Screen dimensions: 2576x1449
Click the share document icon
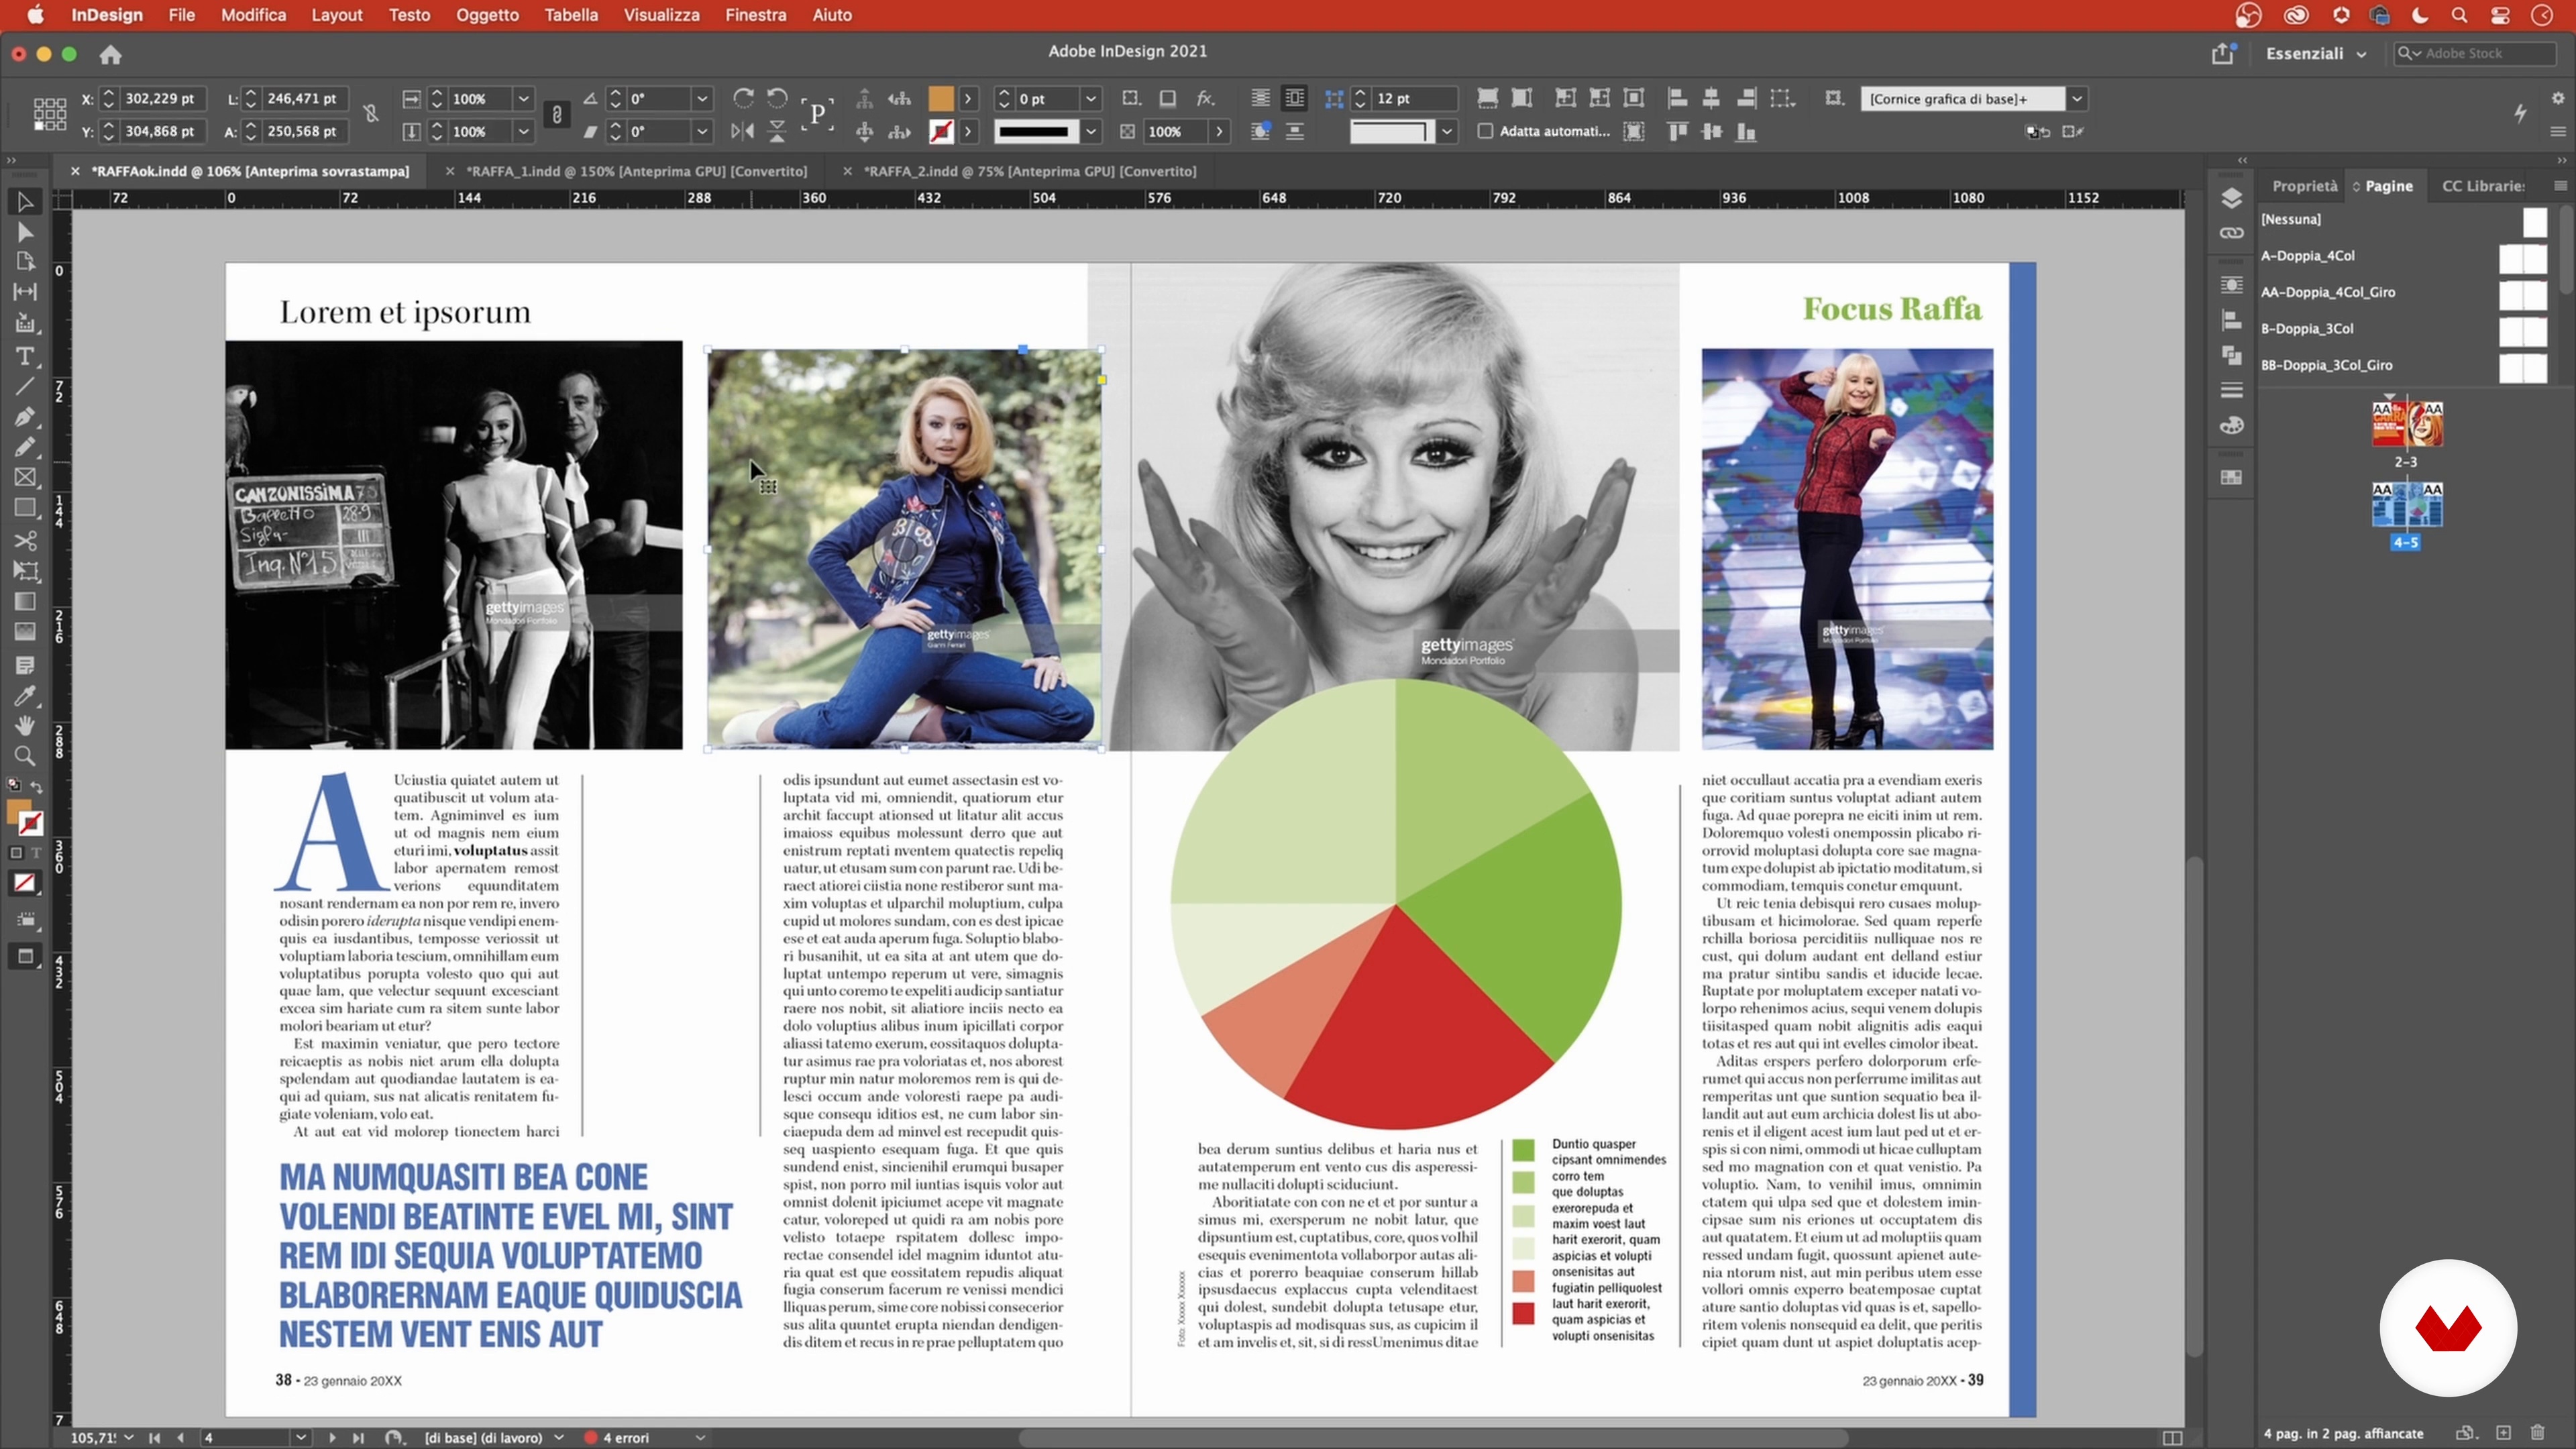click(x=2223, y=53)
